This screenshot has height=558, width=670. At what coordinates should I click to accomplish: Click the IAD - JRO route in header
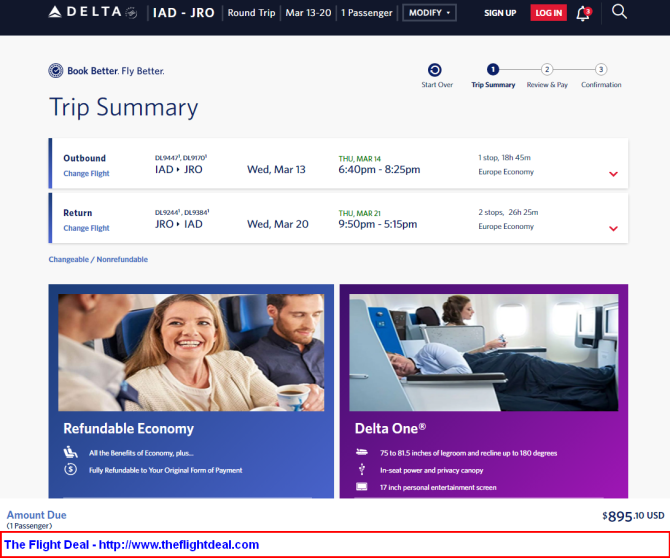(184, 13)
